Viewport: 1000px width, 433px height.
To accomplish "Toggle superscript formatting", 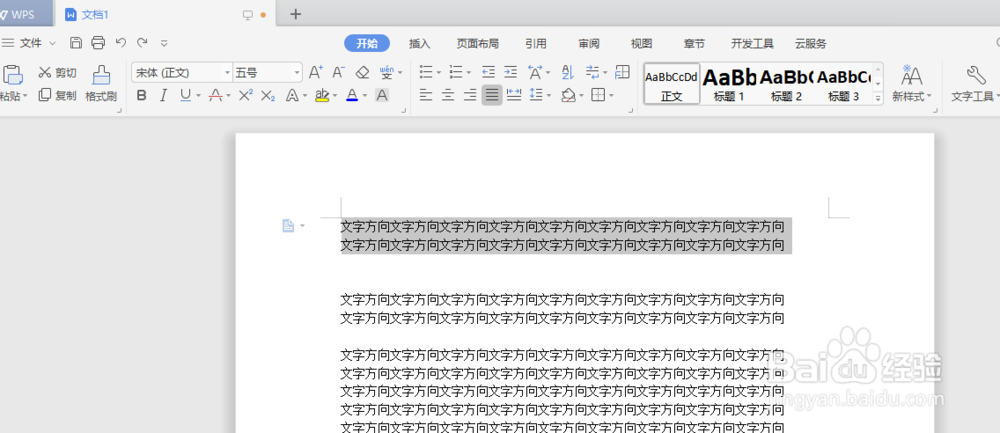I will [246, 96].
